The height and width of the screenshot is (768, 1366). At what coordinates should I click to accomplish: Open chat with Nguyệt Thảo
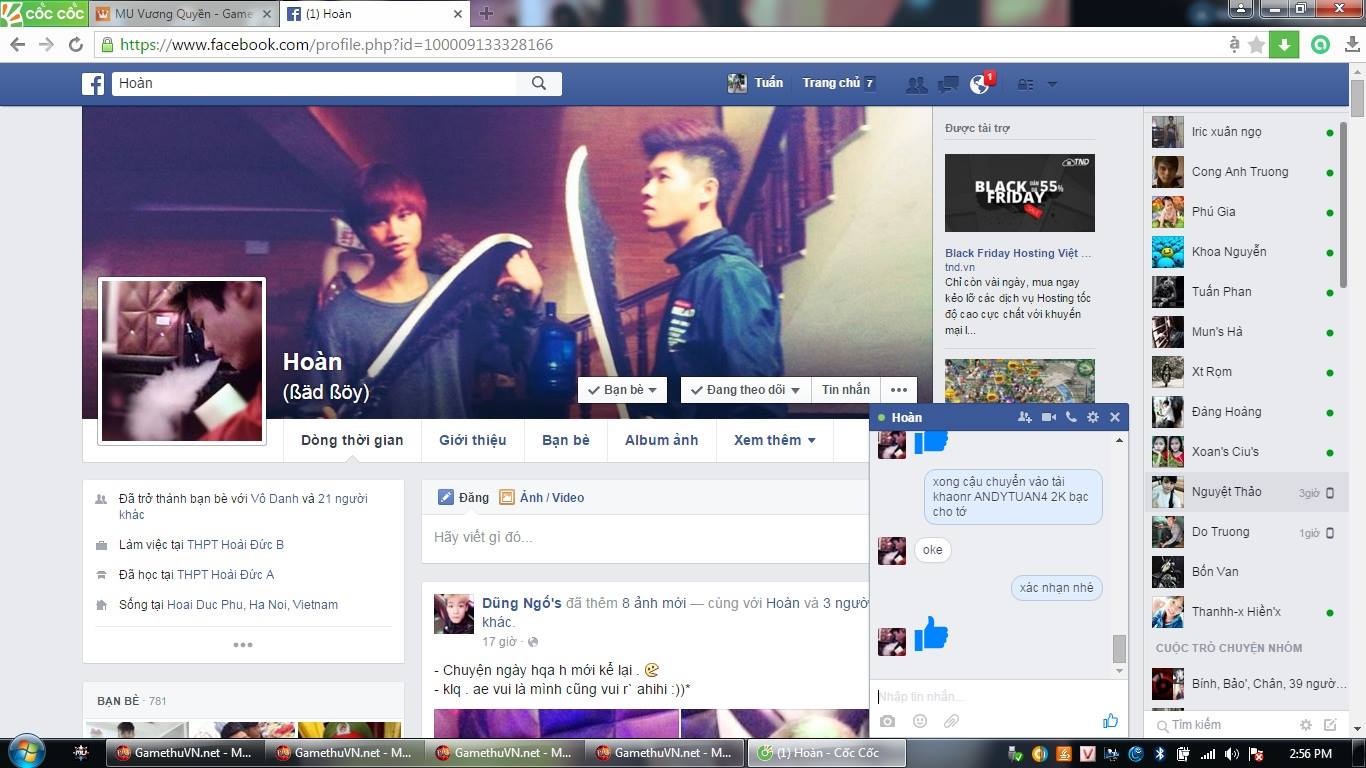[x=1244, y=492]
